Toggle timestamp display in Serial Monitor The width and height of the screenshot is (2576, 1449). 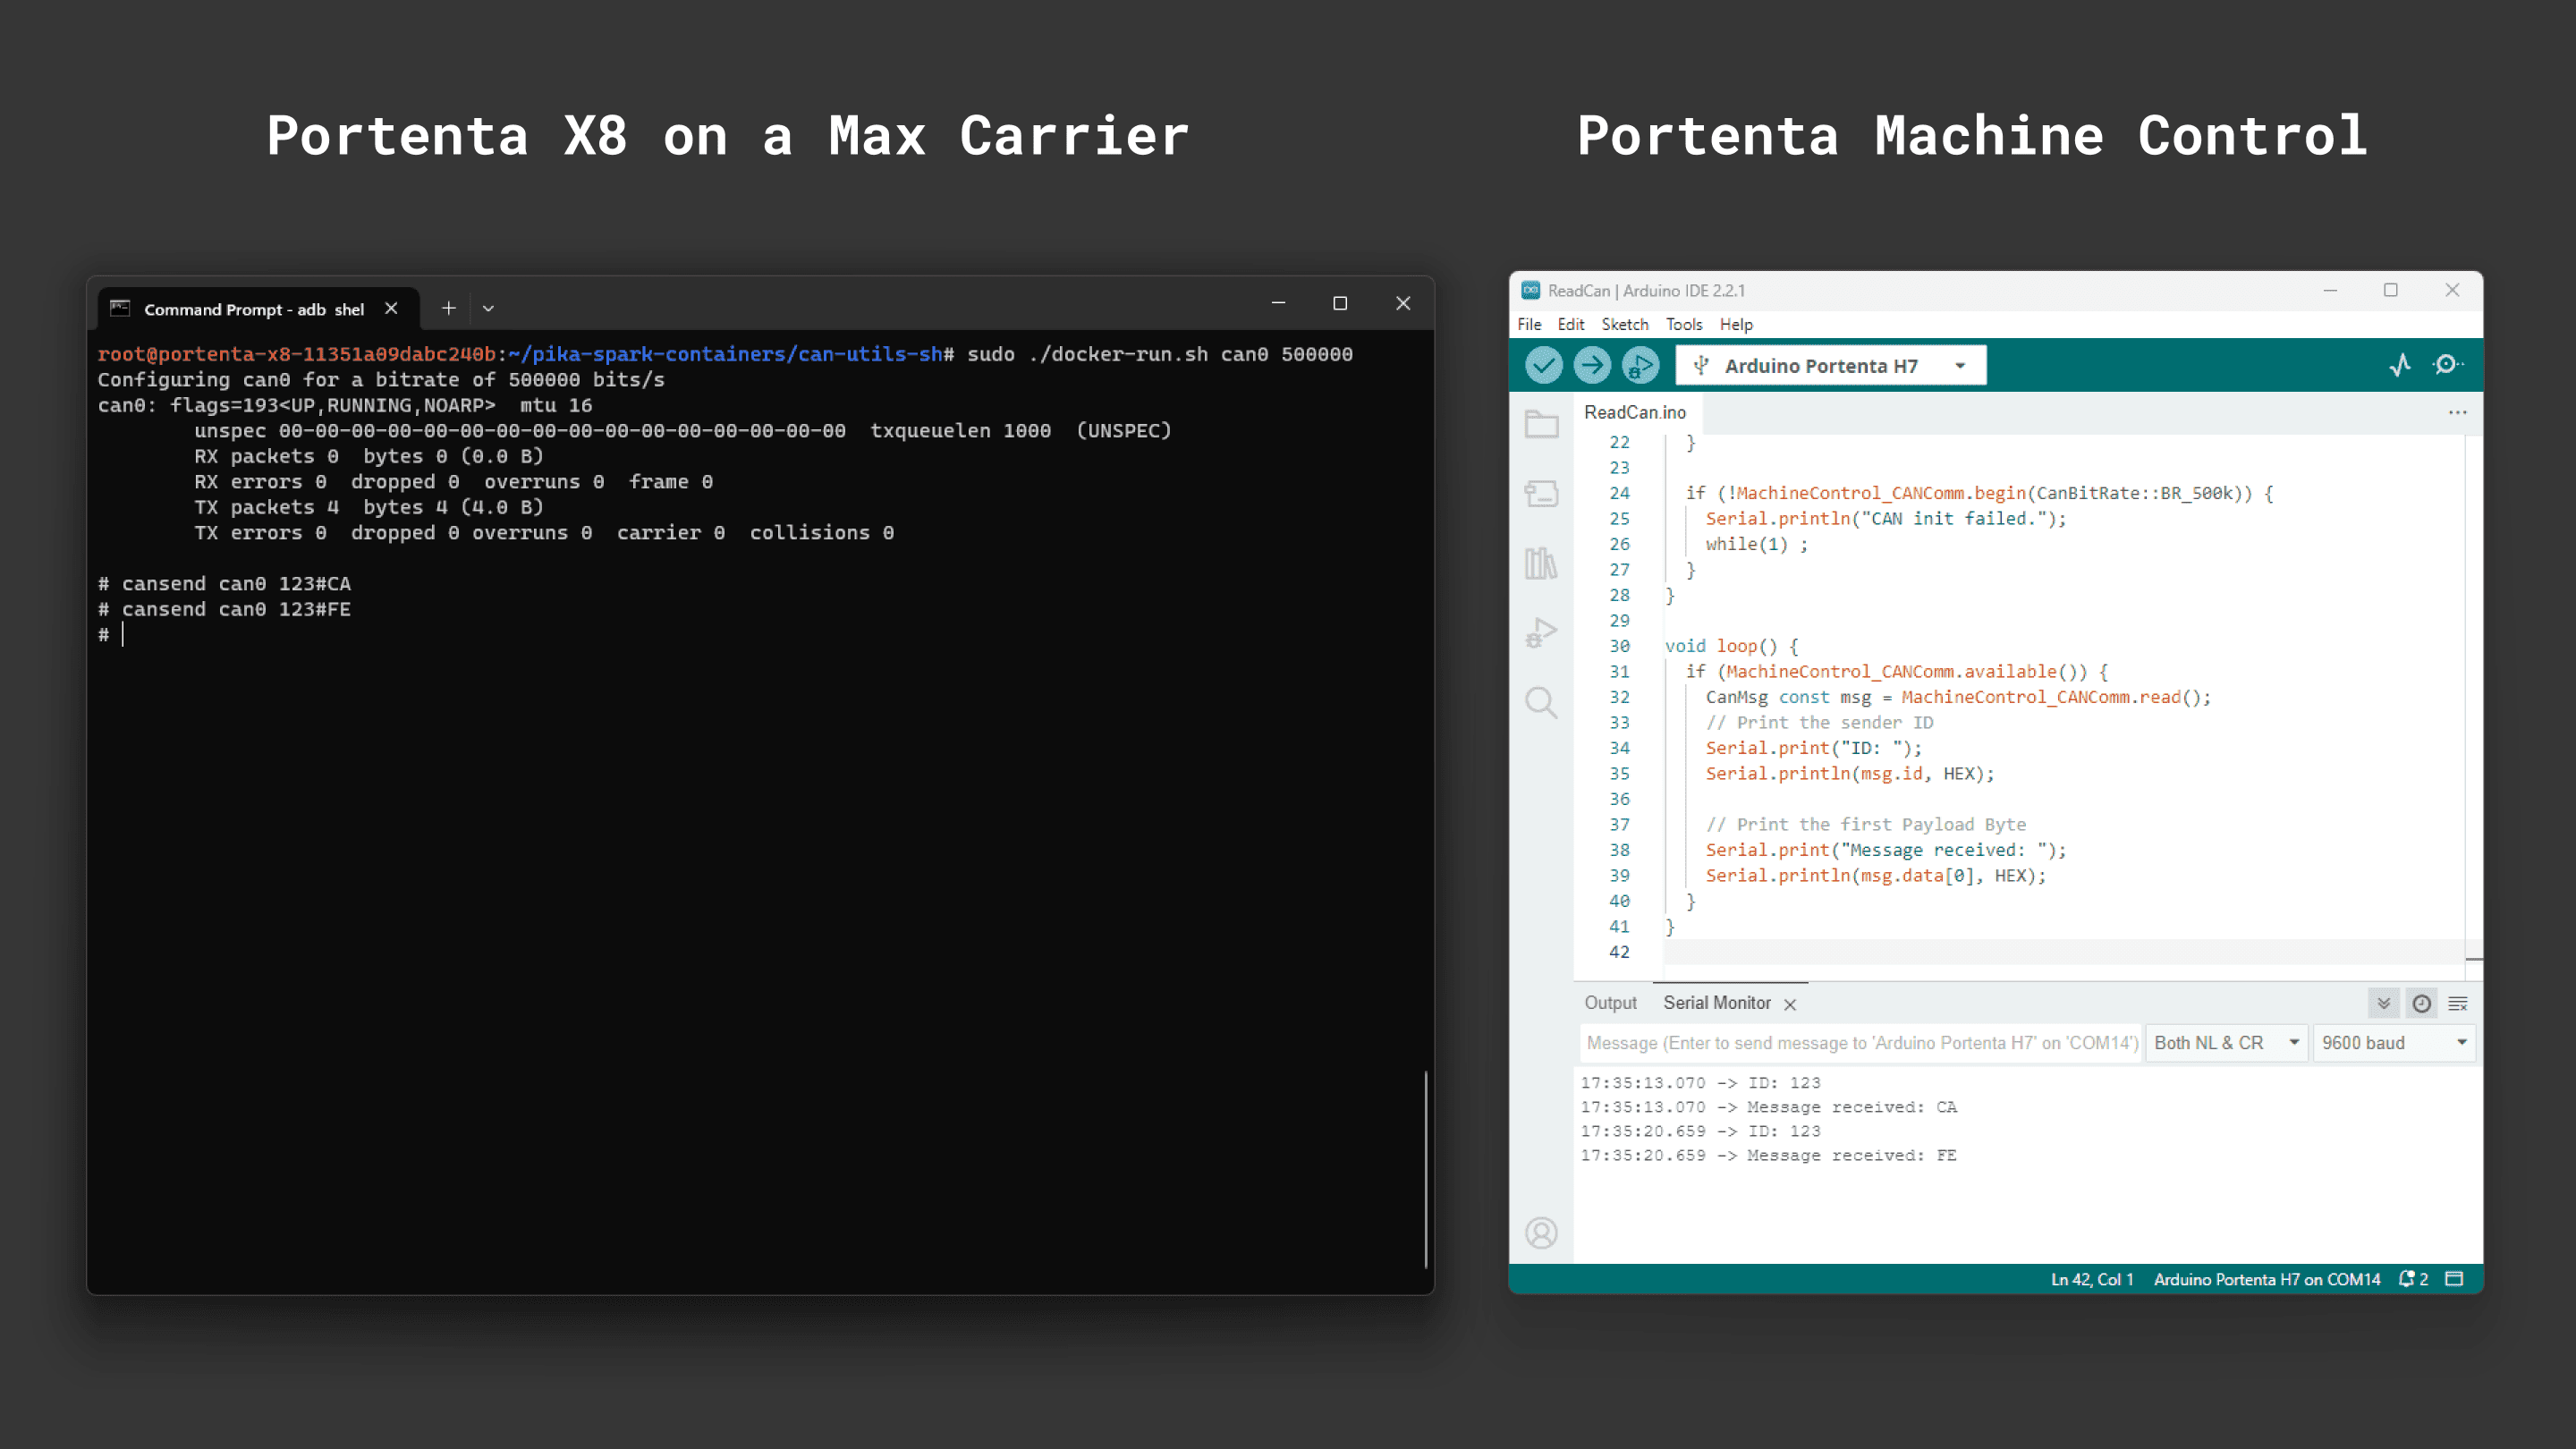(x=2421, y=1003)
